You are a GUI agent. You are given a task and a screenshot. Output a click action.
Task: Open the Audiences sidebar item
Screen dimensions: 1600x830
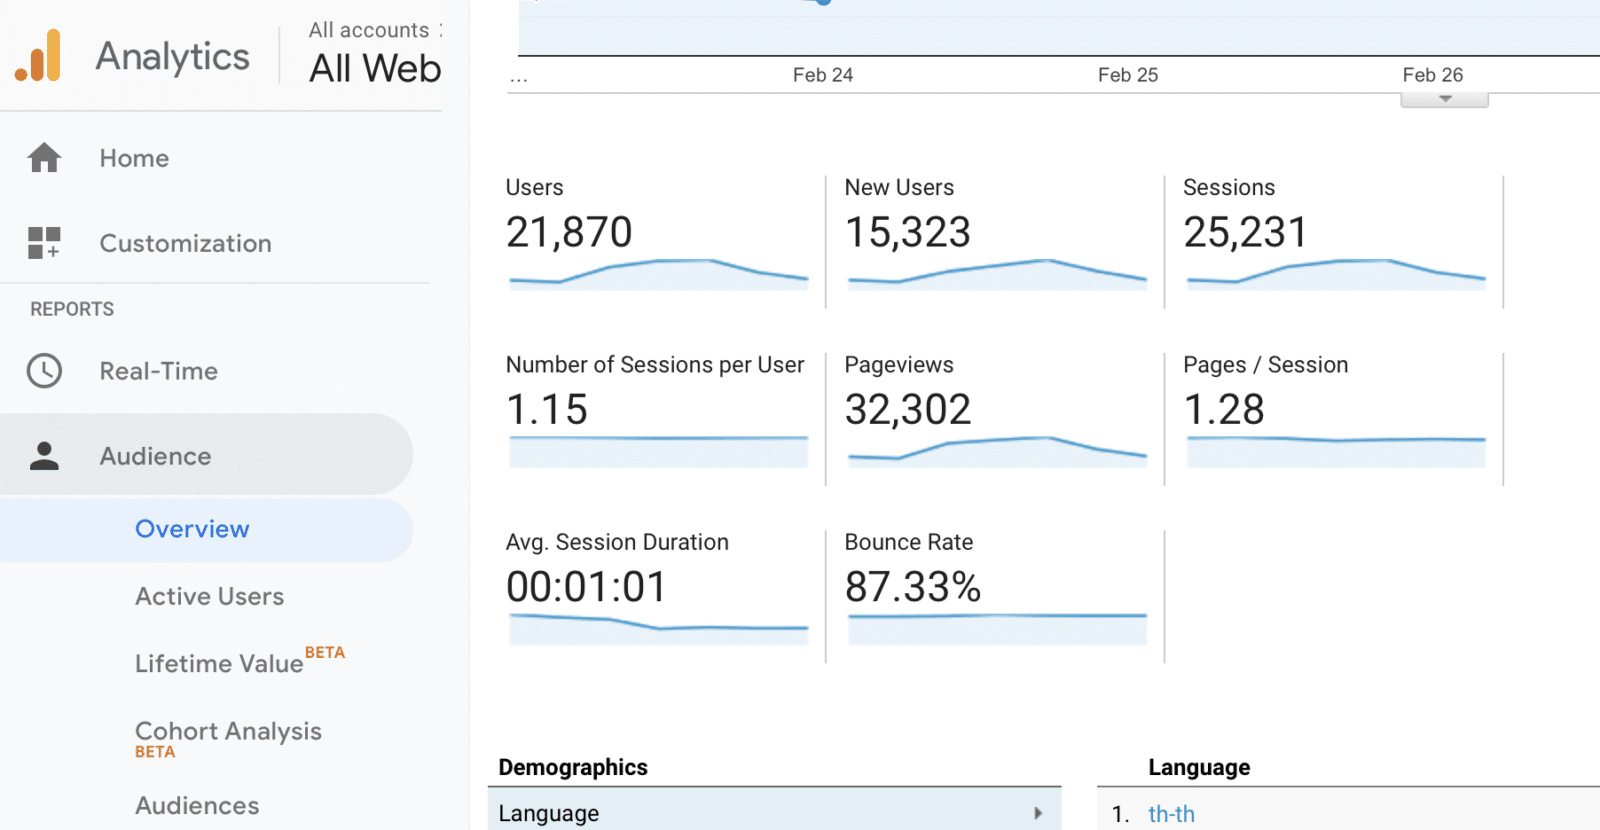click(197, 805)
